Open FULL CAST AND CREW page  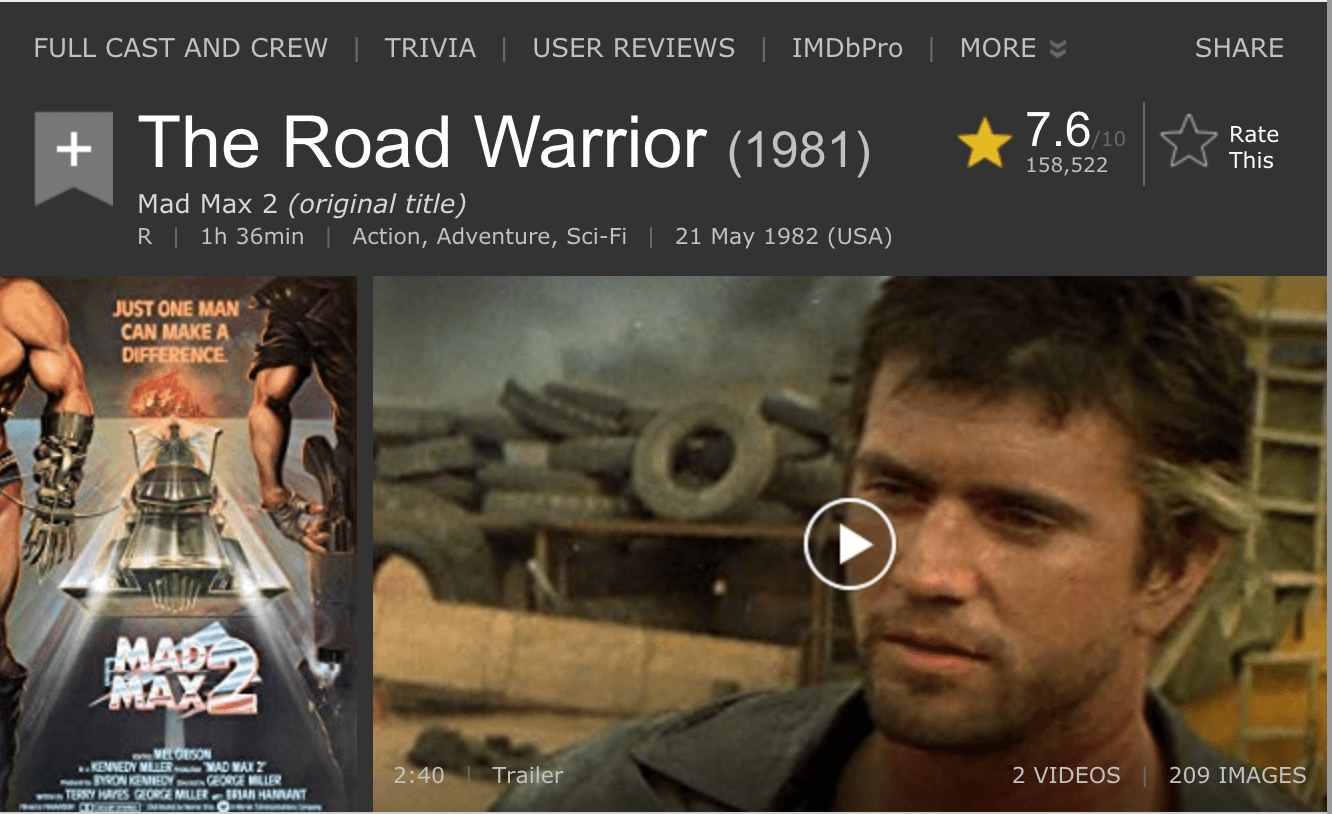181,48
